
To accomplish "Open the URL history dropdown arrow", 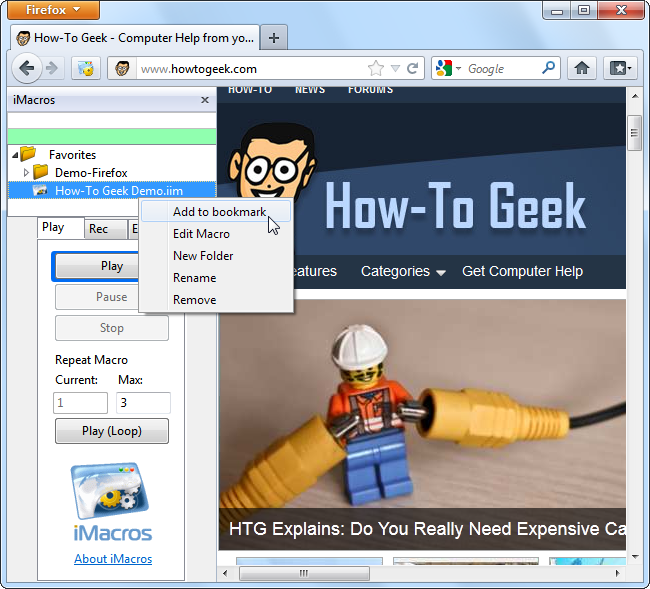I will (x=395, y=68).
